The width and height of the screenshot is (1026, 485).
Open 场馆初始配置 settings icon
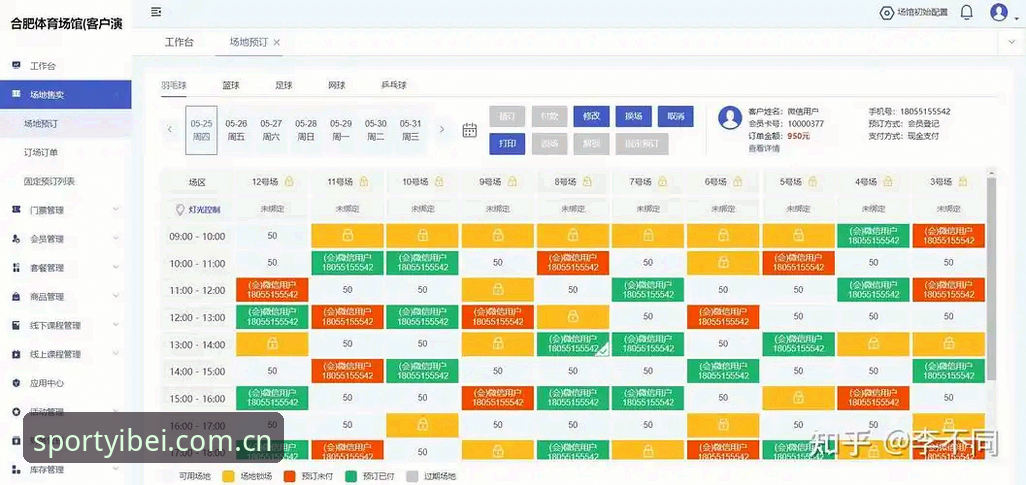[887, 12]
